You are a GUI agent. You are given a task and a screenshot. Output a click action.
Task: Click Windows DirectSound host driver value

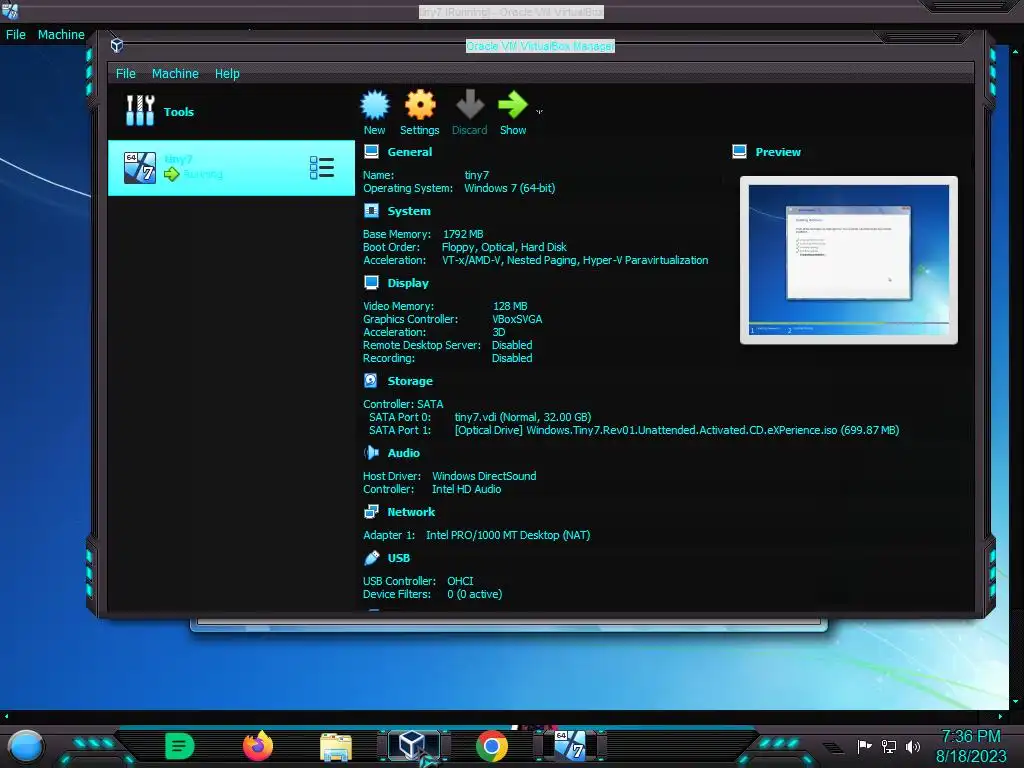coord(484,476)
